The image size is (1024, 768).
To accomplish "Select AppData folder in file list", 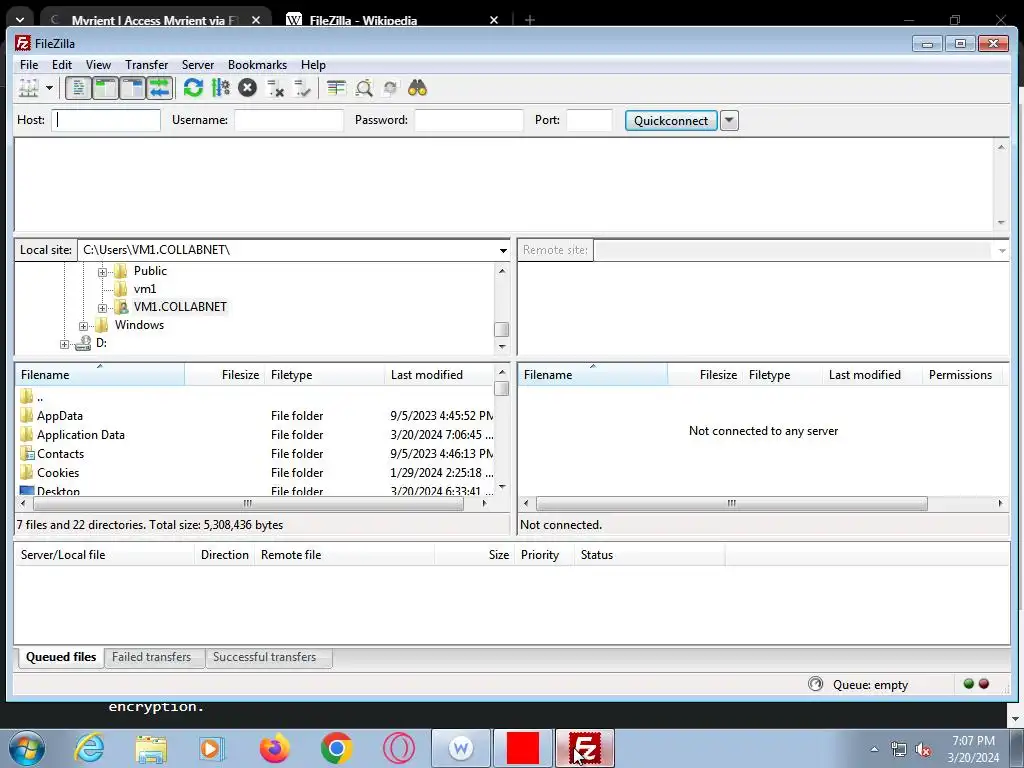I will point(59,415).
